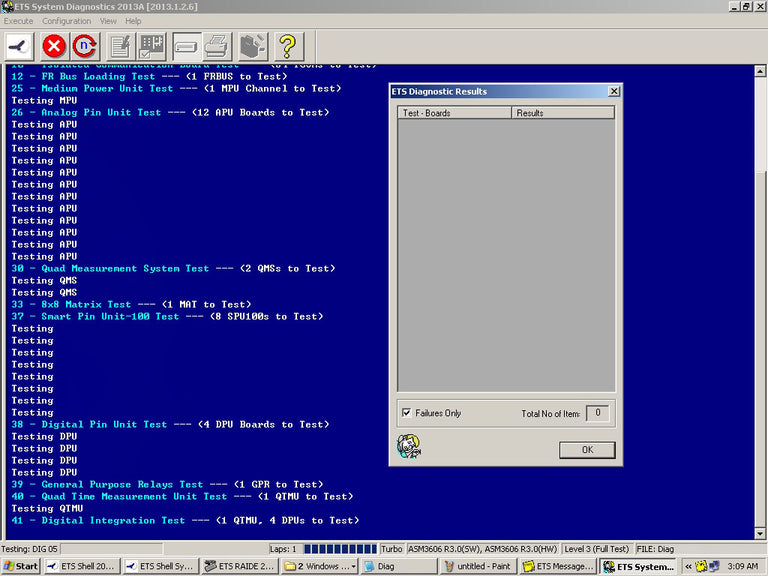
Task: Click the run test airplane icon
Action: (20, 47)
